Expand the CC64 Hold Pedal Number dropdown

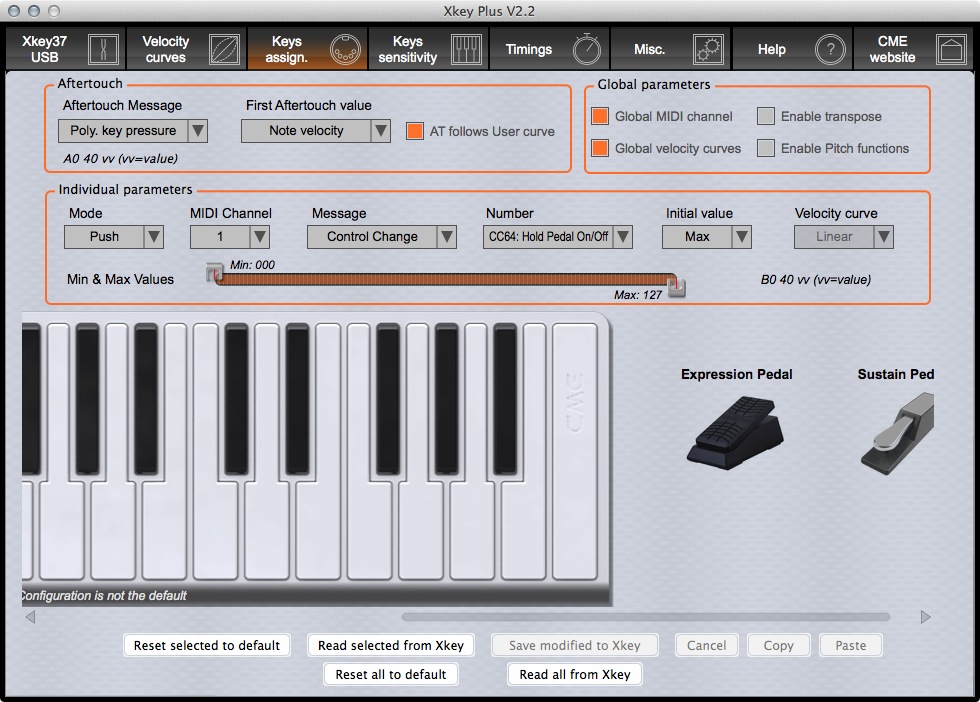click(557, 237)
